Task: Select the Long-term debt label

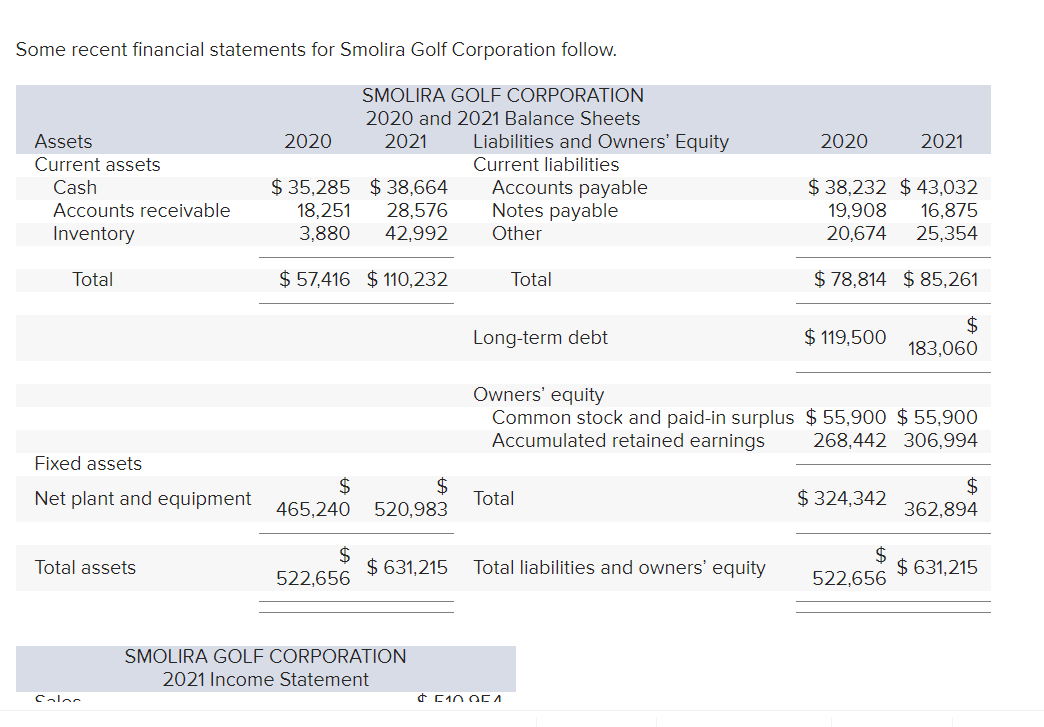Action: (540, 338)
